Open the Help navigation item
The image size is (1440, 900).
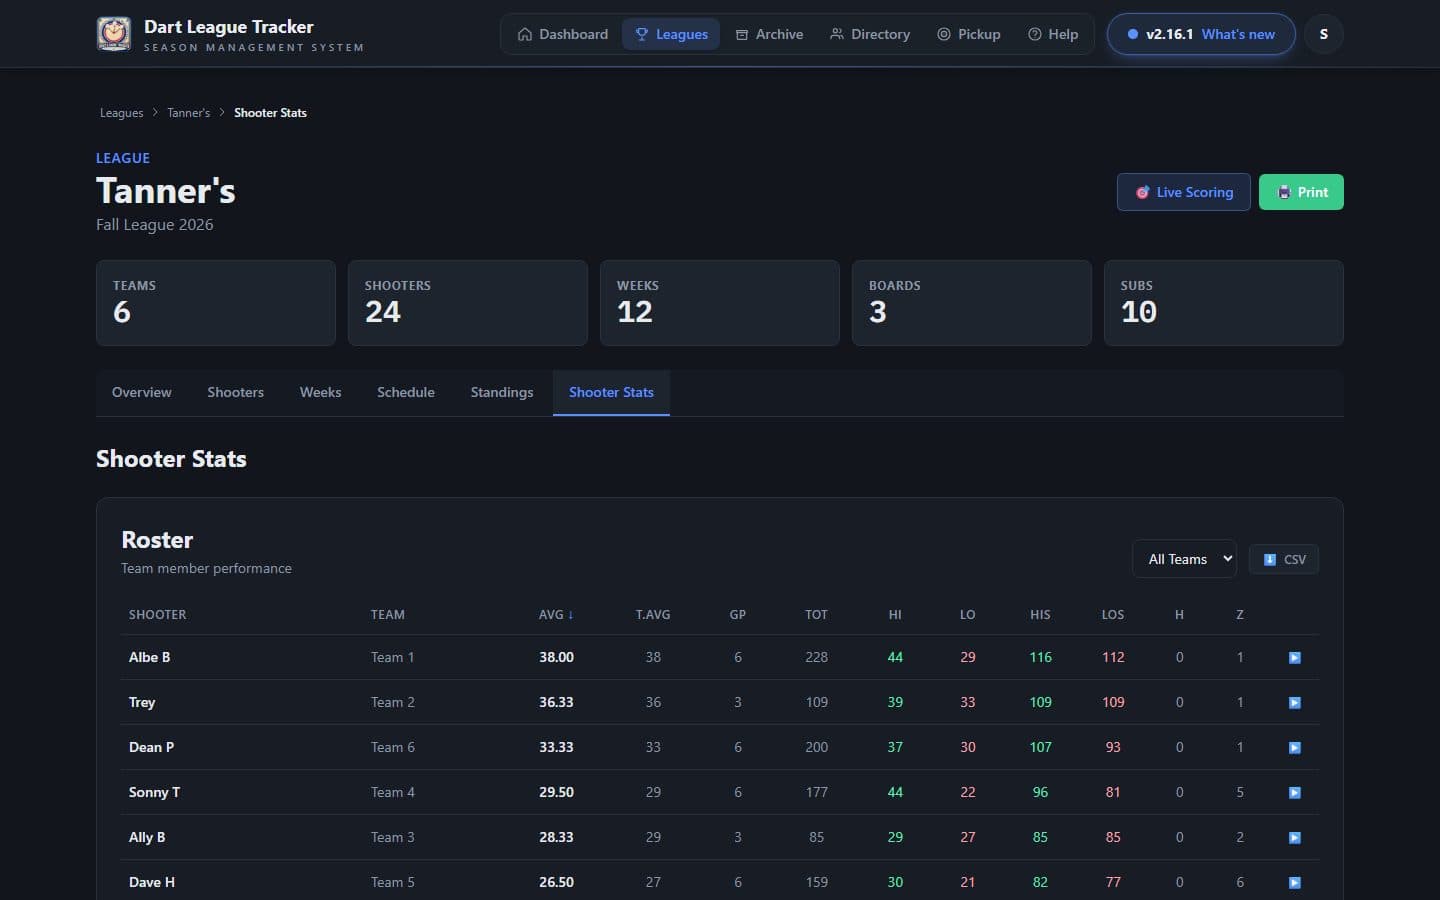coord(1053,34)
